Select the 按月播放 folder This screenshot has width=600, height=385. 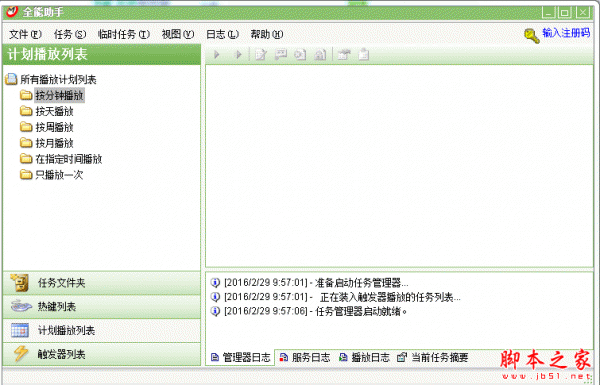pos(54,143)
